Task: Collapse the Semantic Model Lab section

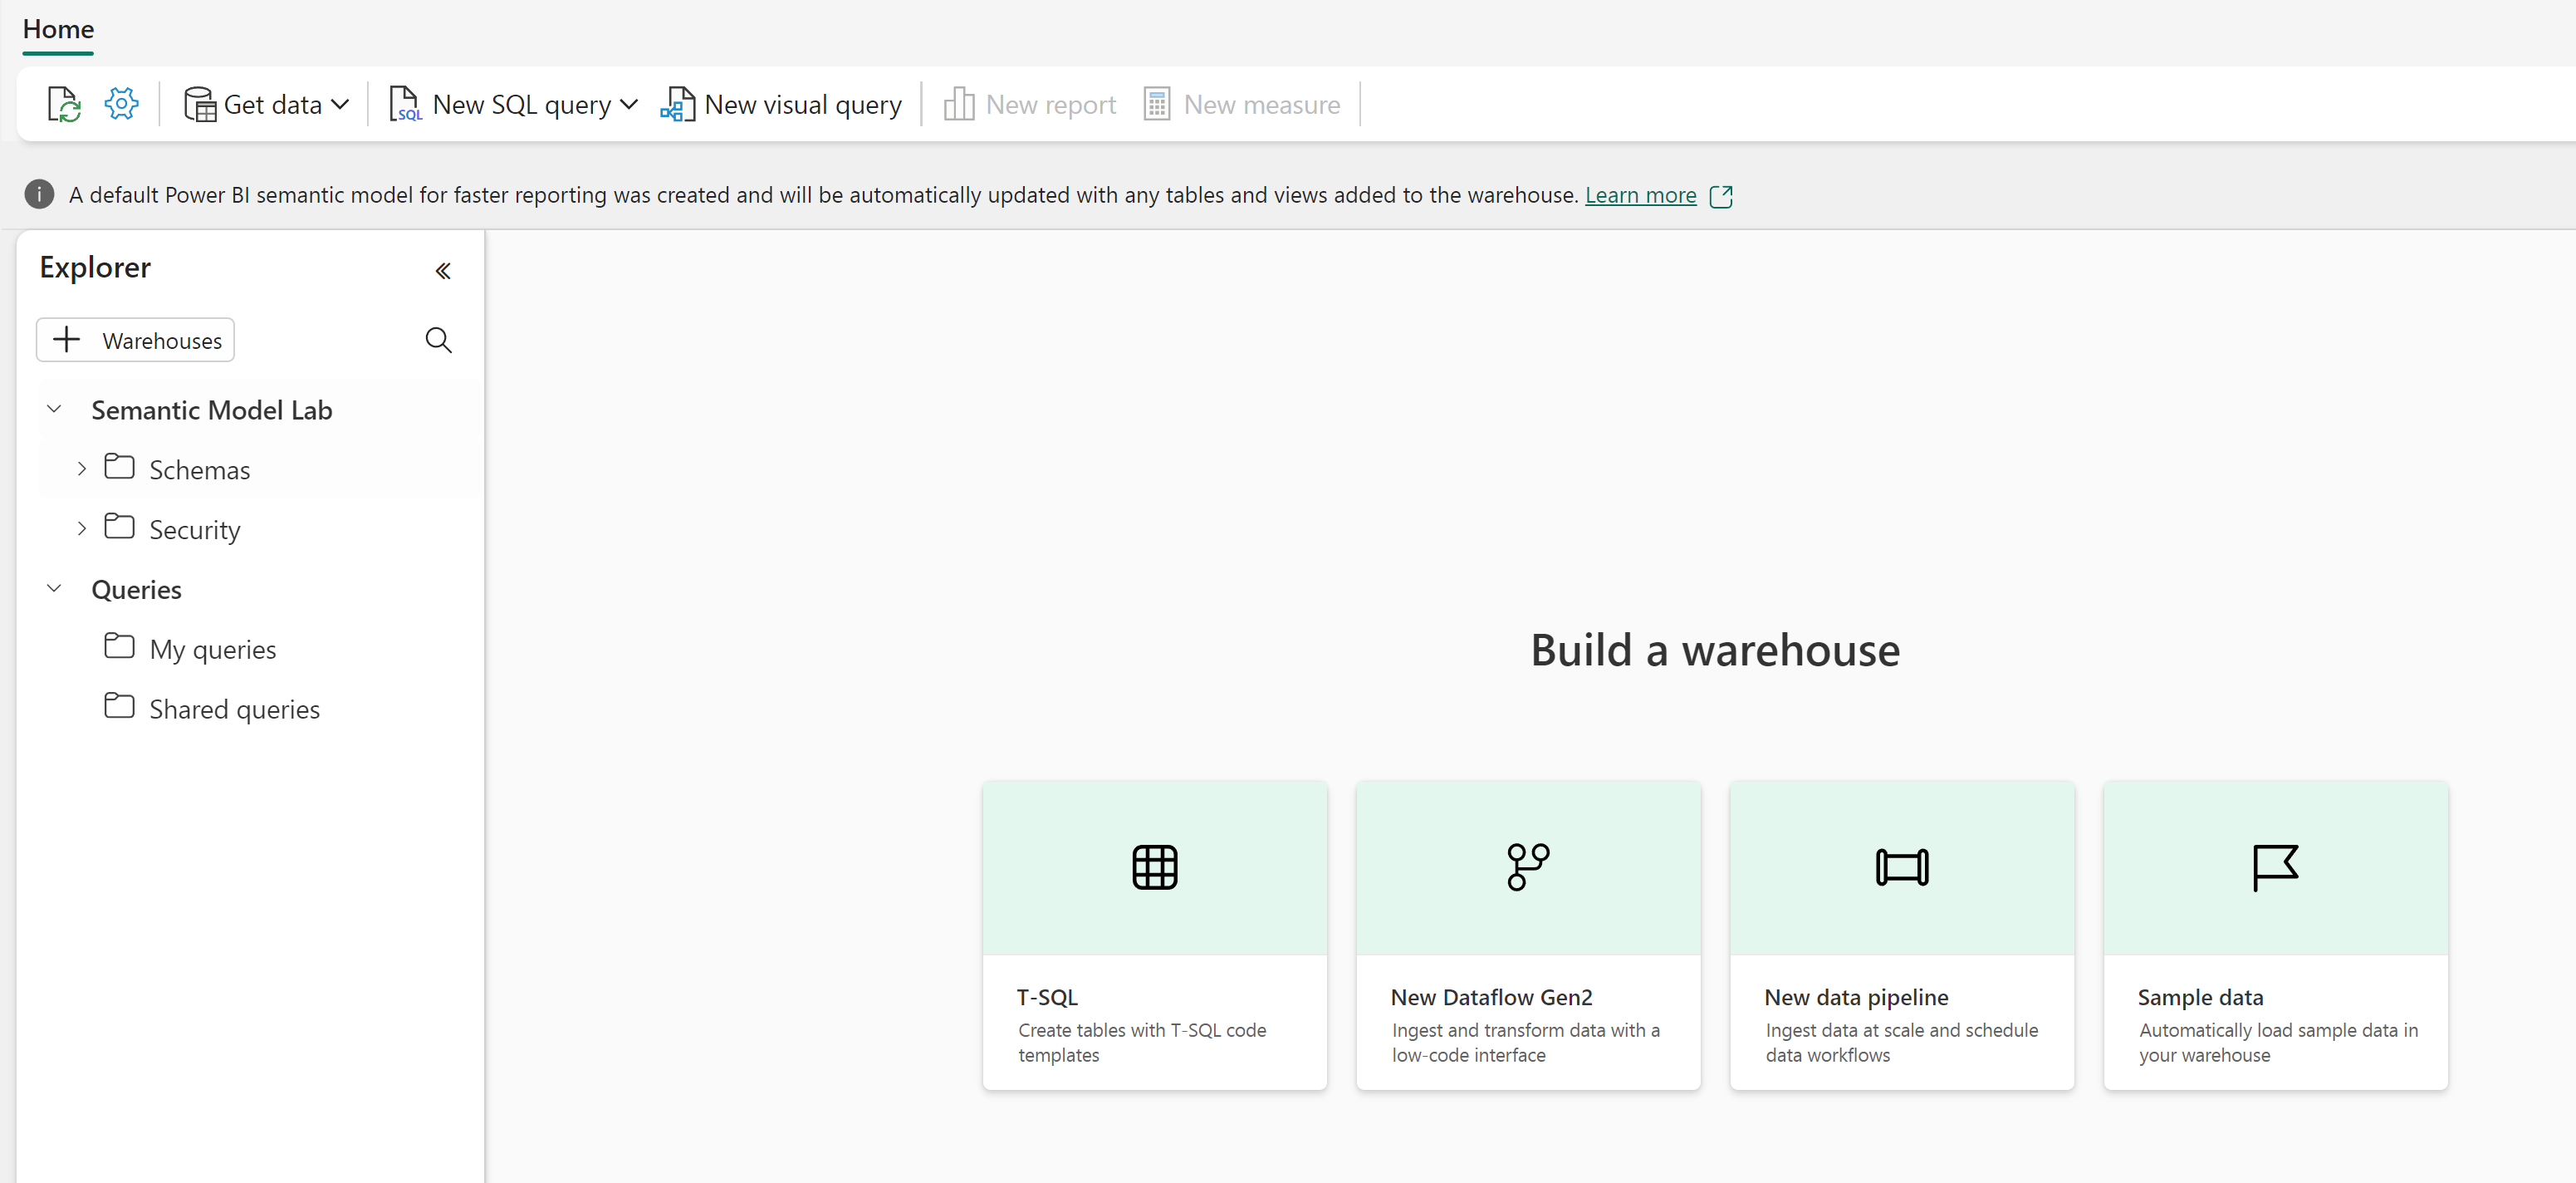Action: [x=54, y=409]
